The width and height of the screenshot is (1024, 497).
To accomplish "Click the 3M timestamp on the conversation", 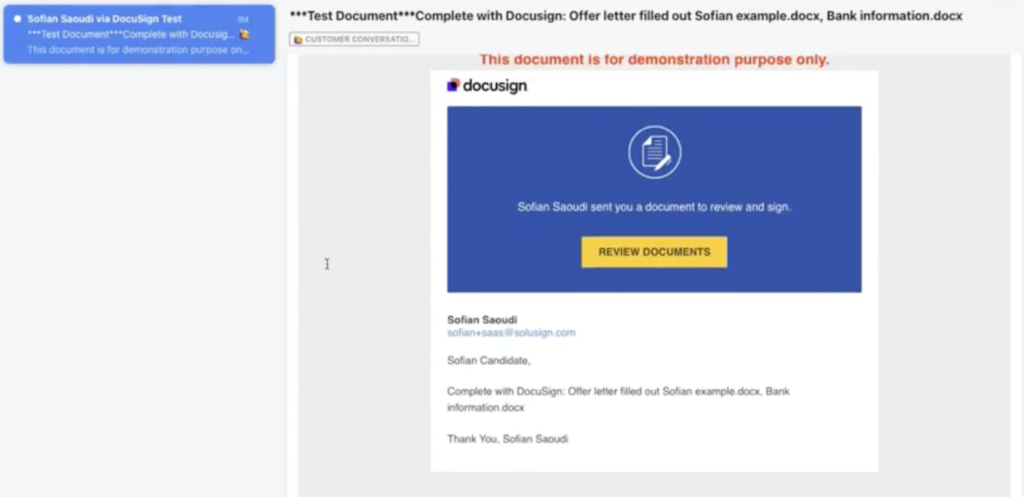I will tap(243, 20).
